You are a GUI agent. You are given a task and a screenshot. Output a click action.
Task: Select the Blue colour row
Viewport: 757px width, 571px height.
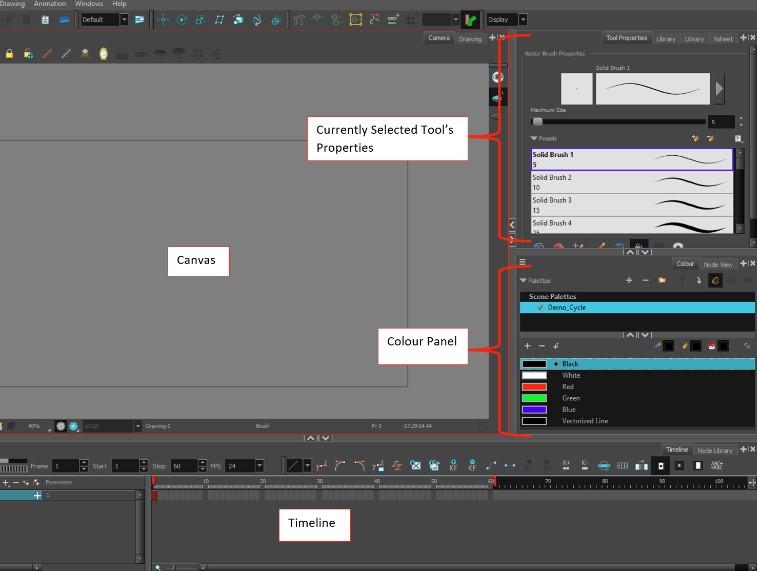click(637, 410)
